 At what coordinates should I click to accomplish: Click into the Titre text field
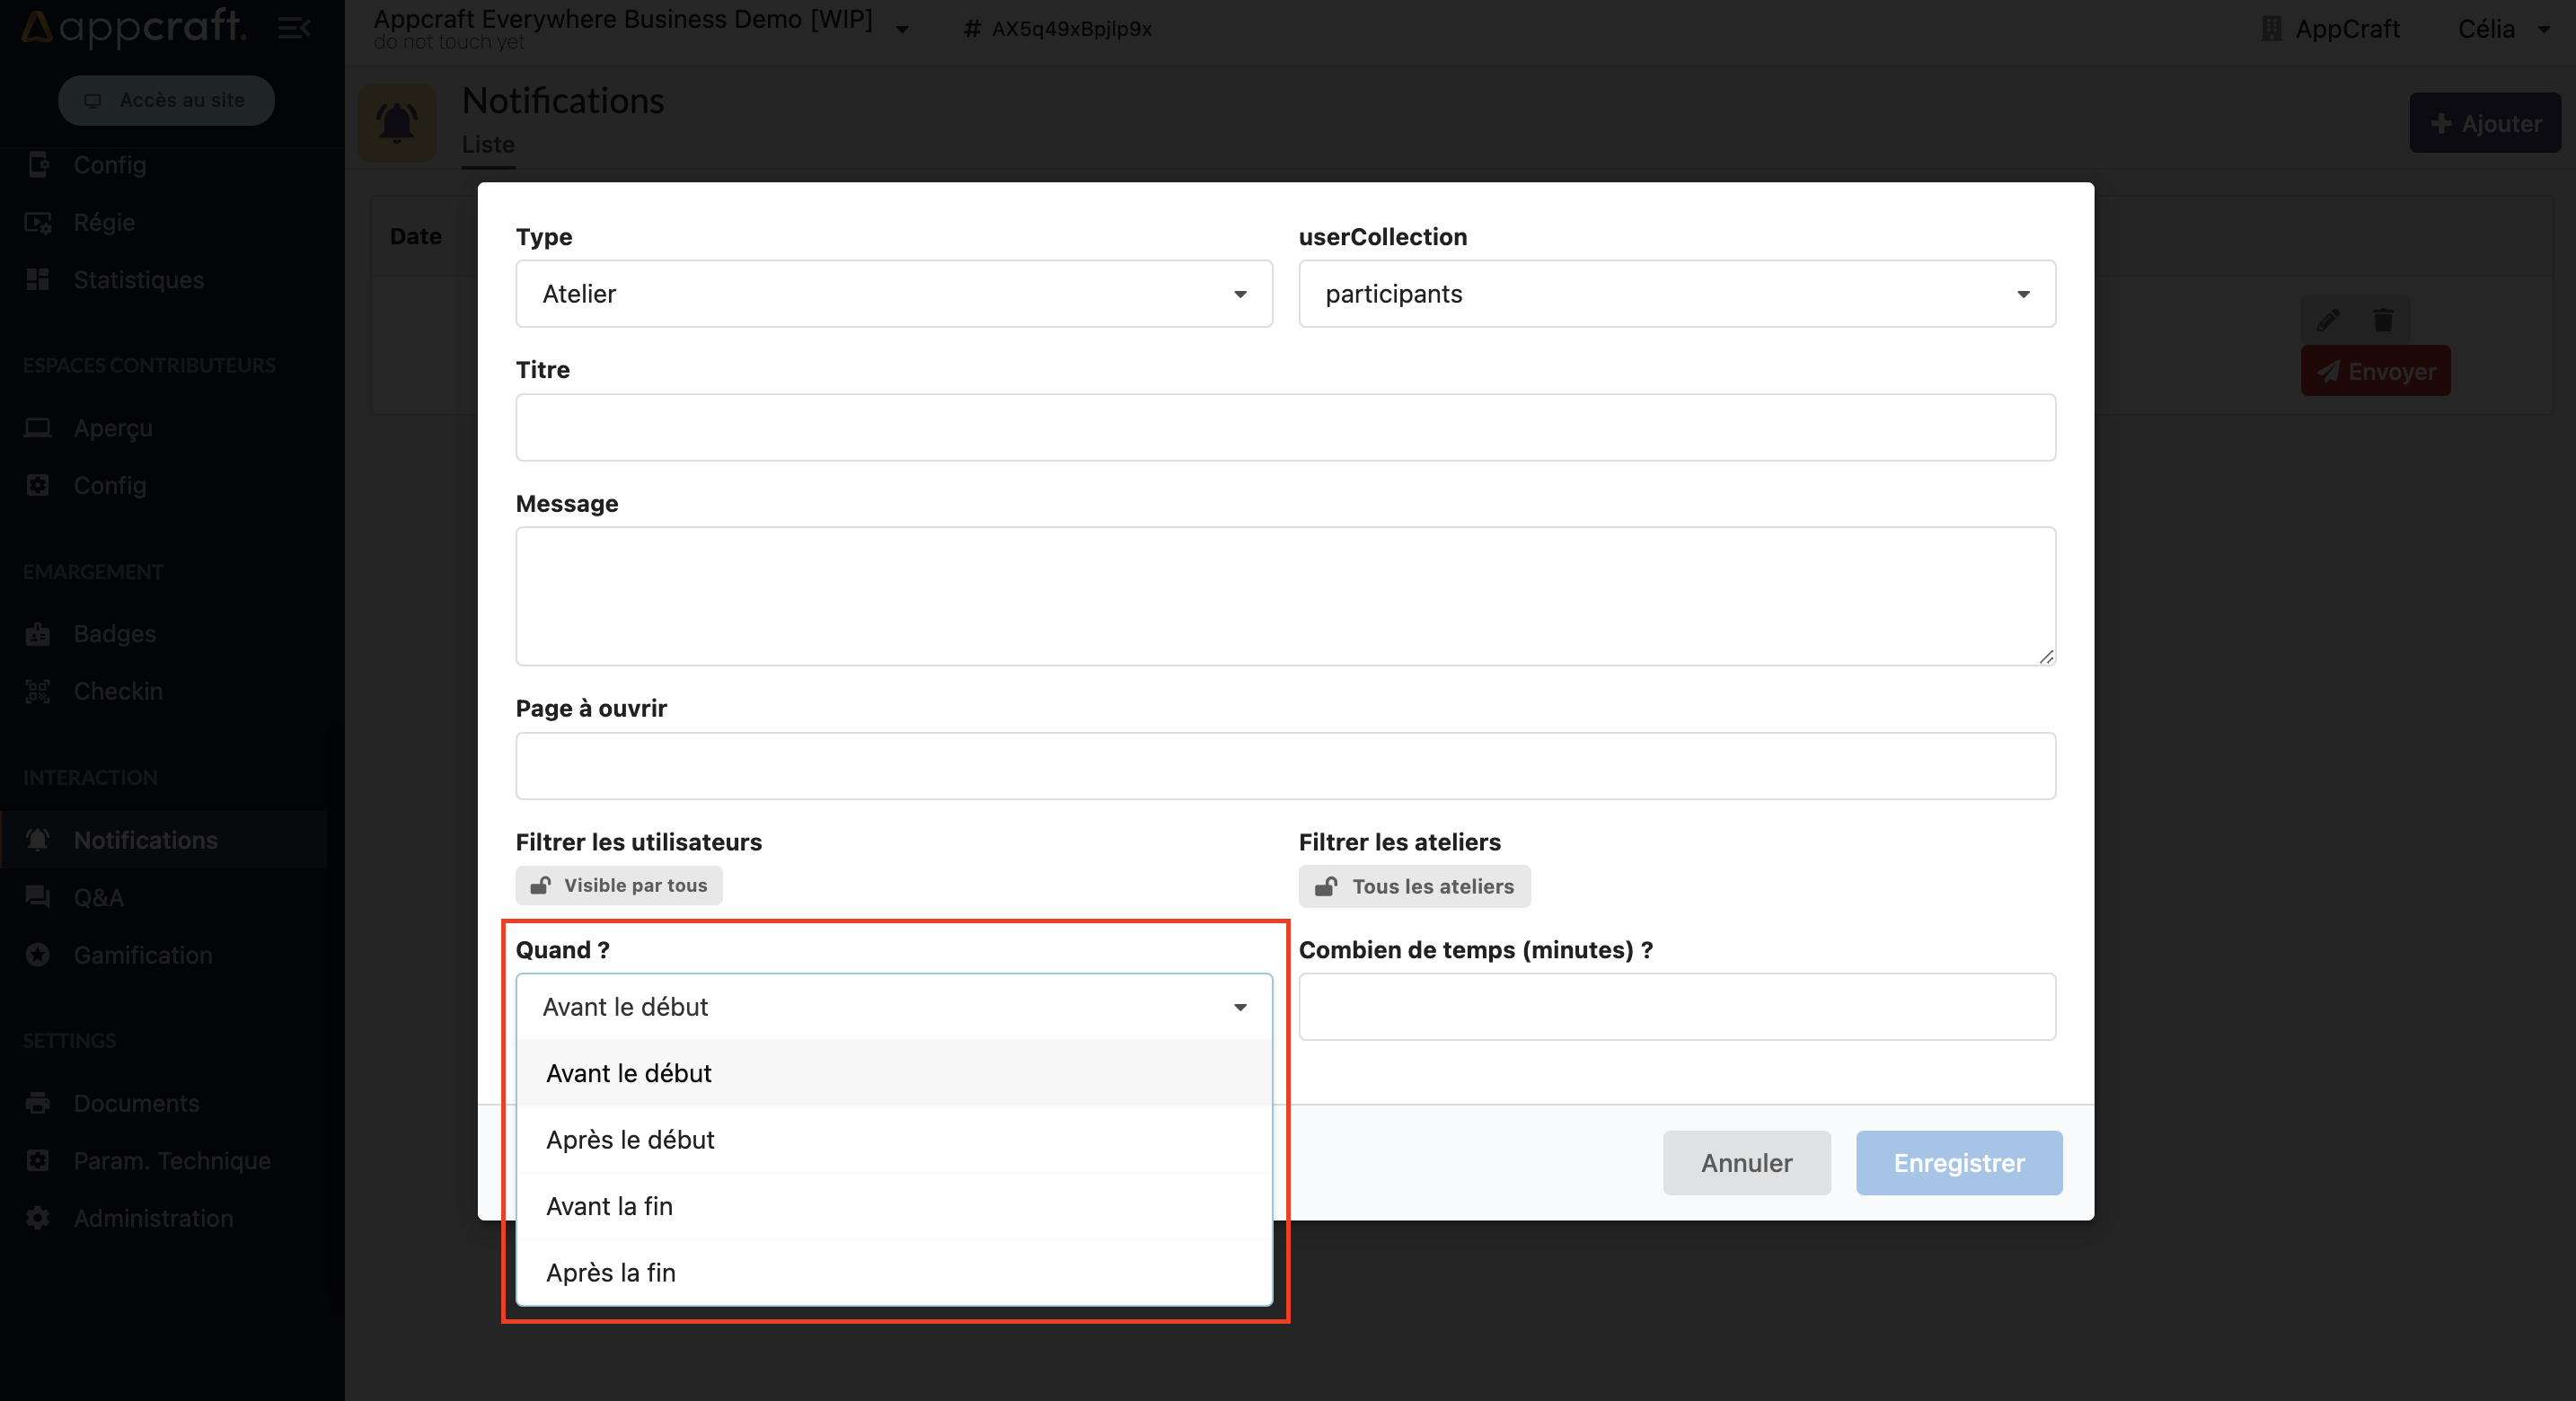pos(1285,428)
